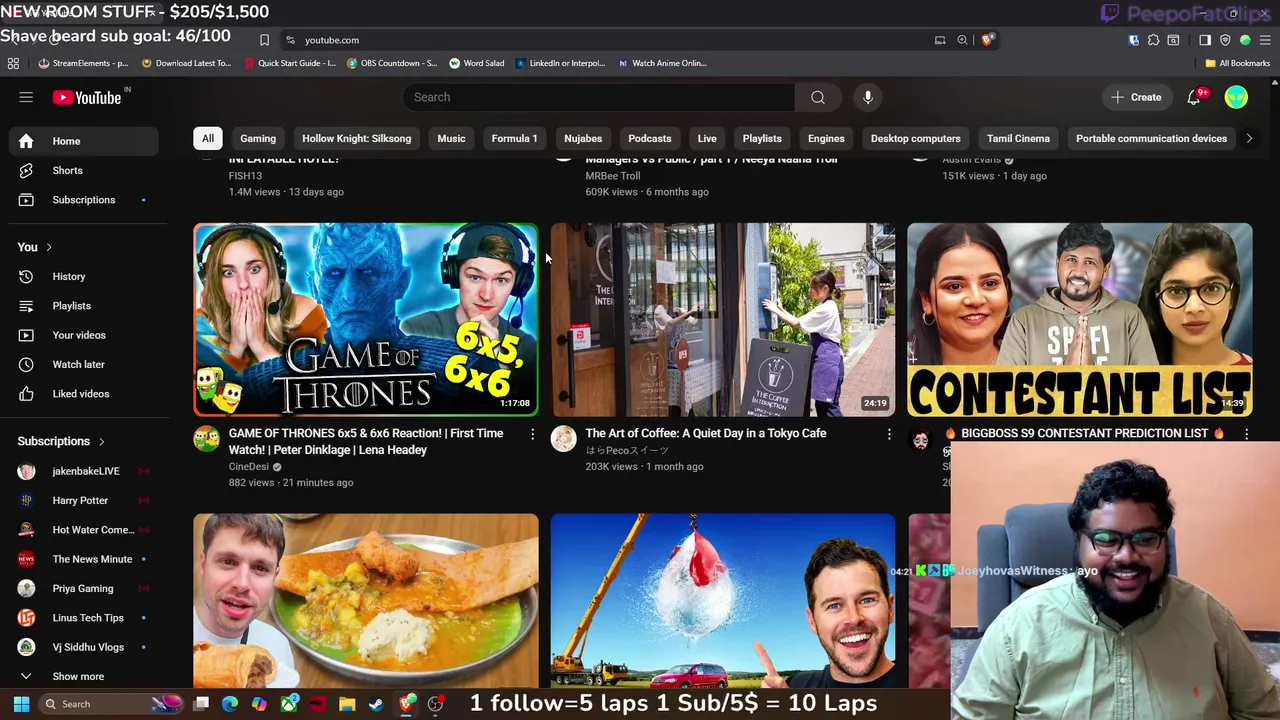Viewport: 1280px width, 720px height.
Task: Open the notifications bell
Action: click(1194, 97)
